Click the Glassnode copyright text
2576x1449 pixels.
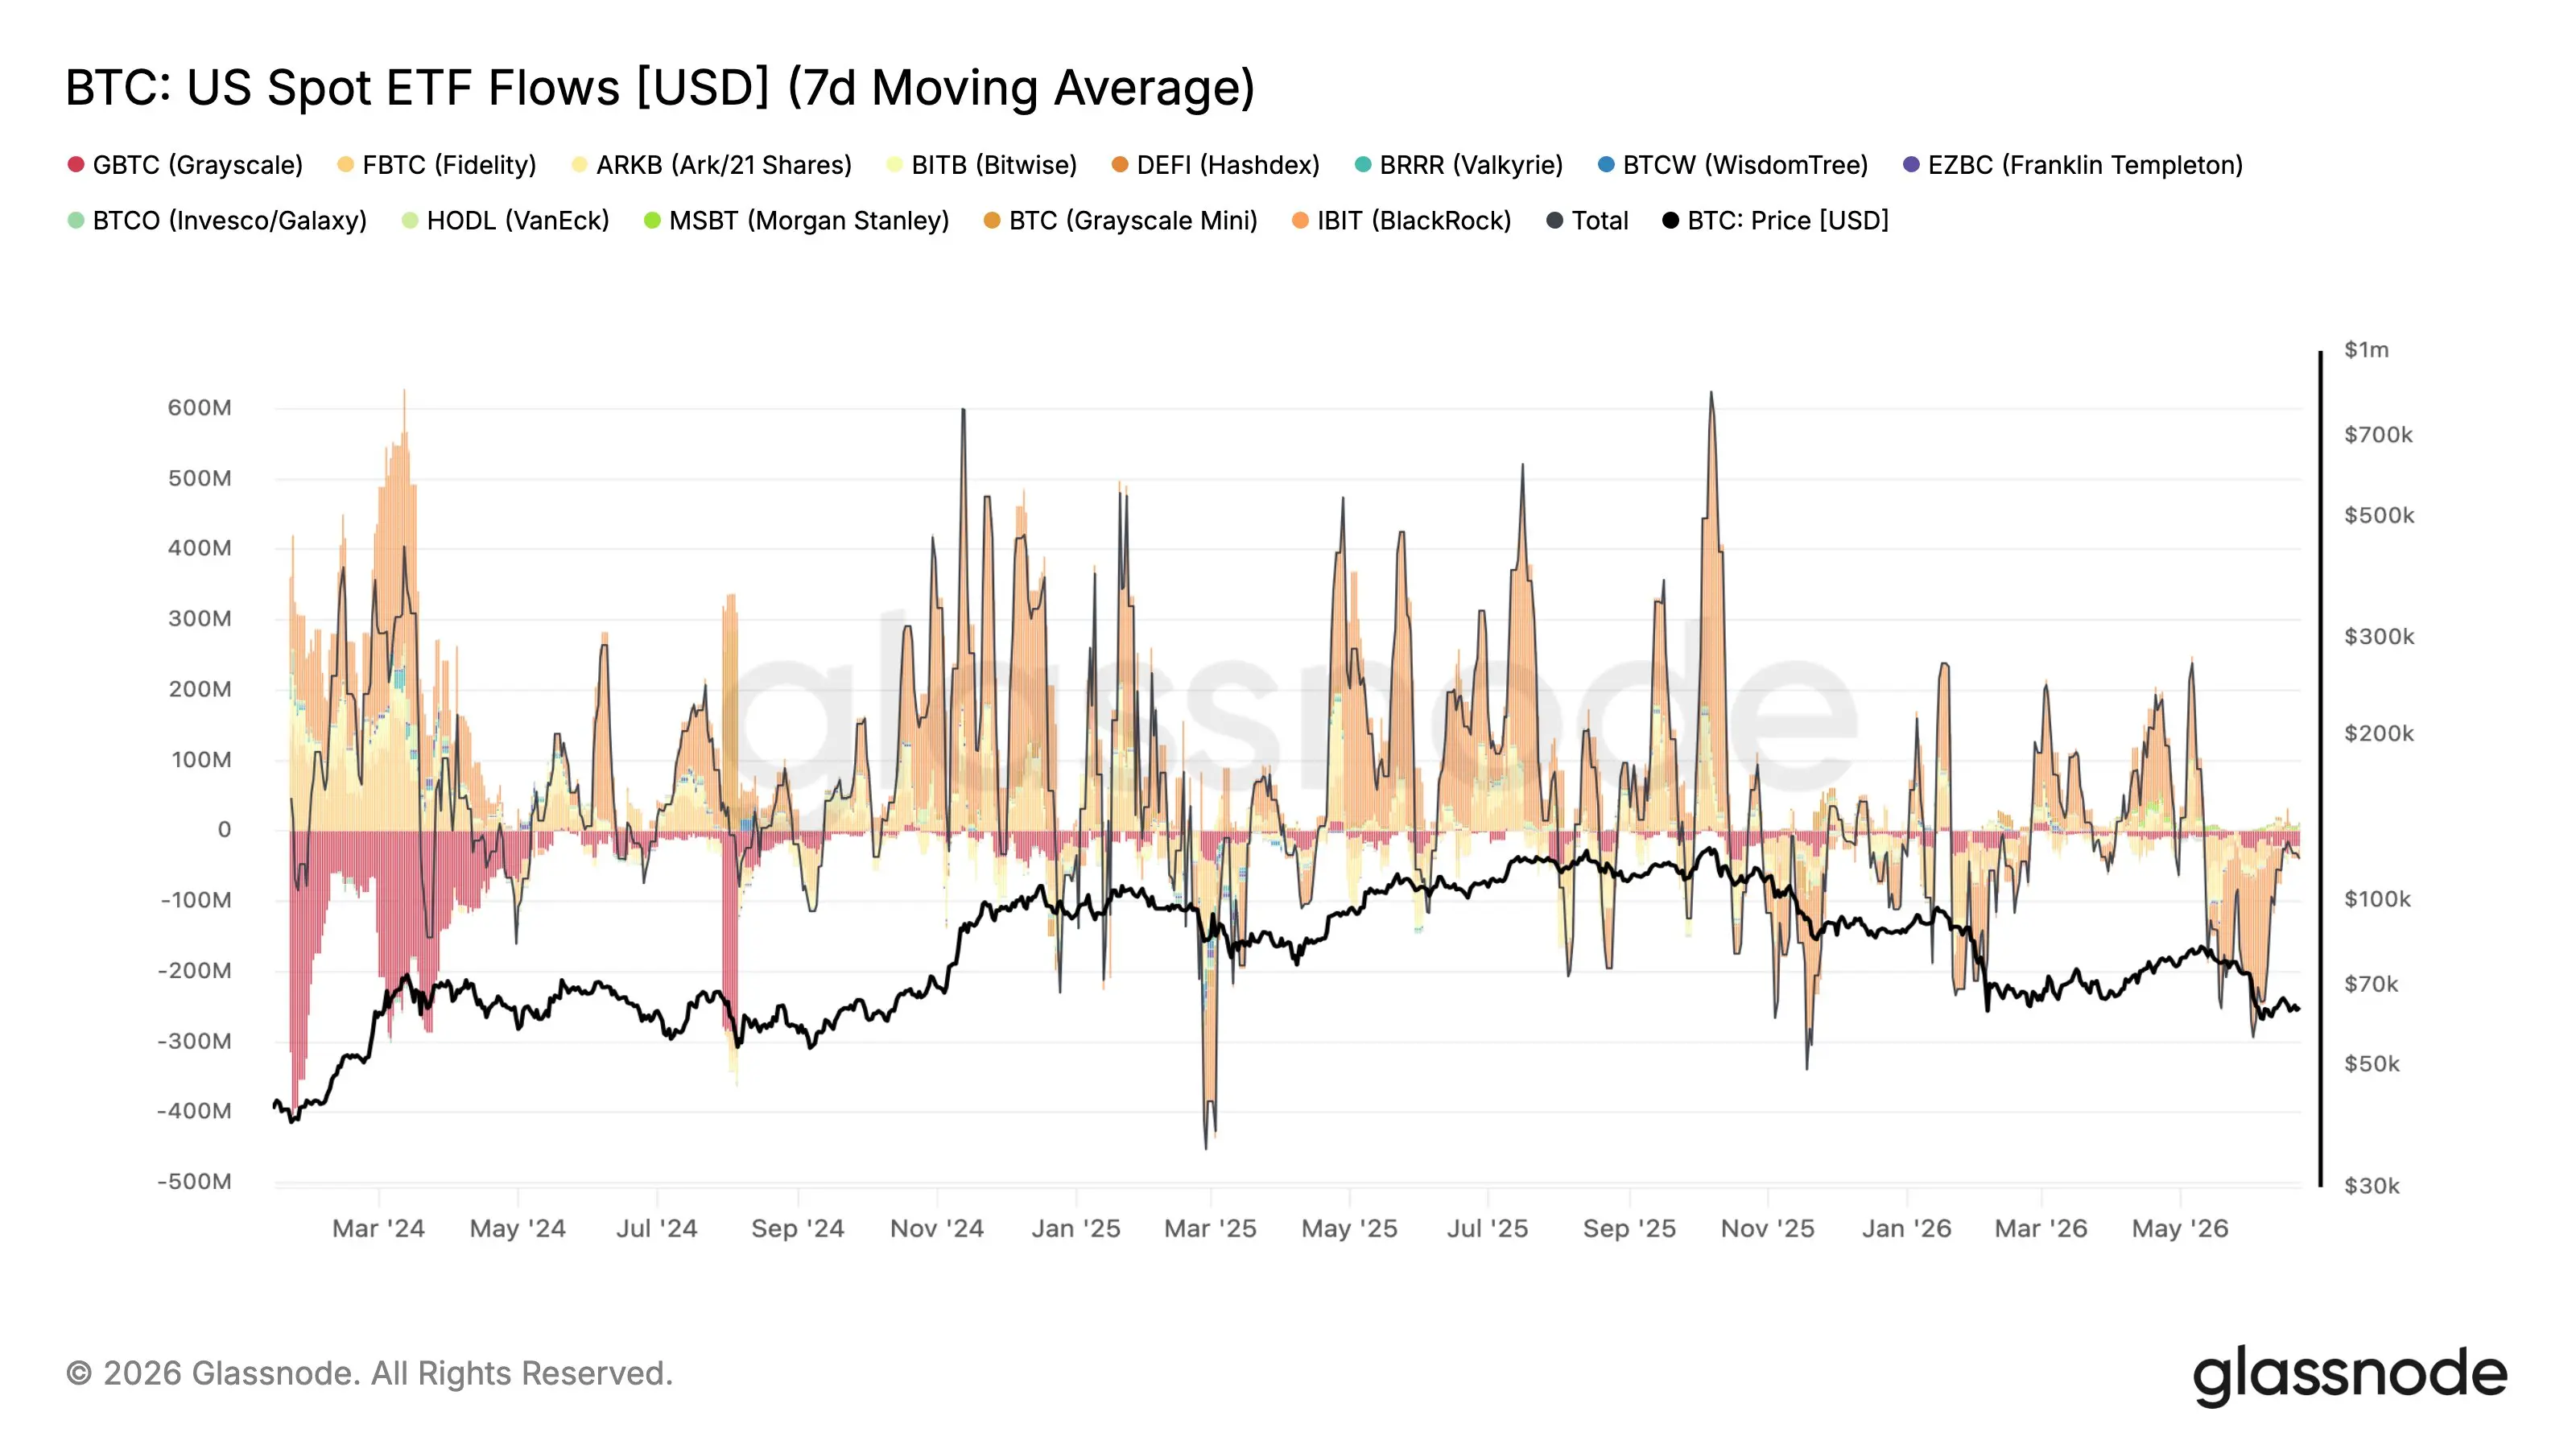click(369, 1373)
